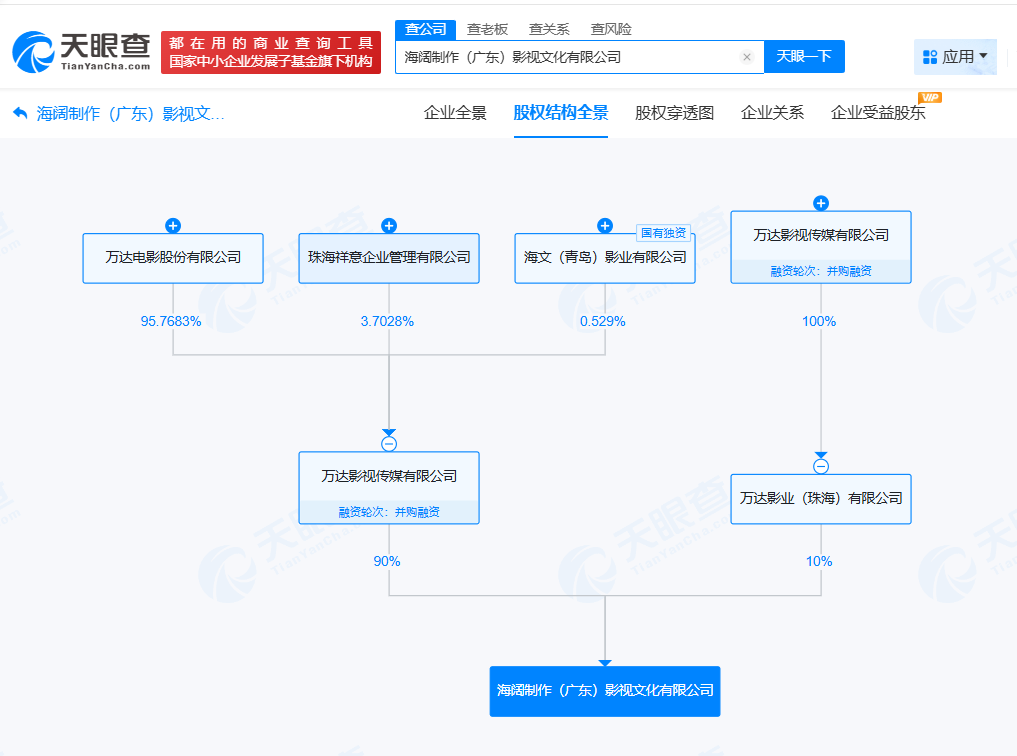Viewport: 1017px width, 756px height.
Task: Click the 3.7028% share percentage
Action: pos(387,322)
